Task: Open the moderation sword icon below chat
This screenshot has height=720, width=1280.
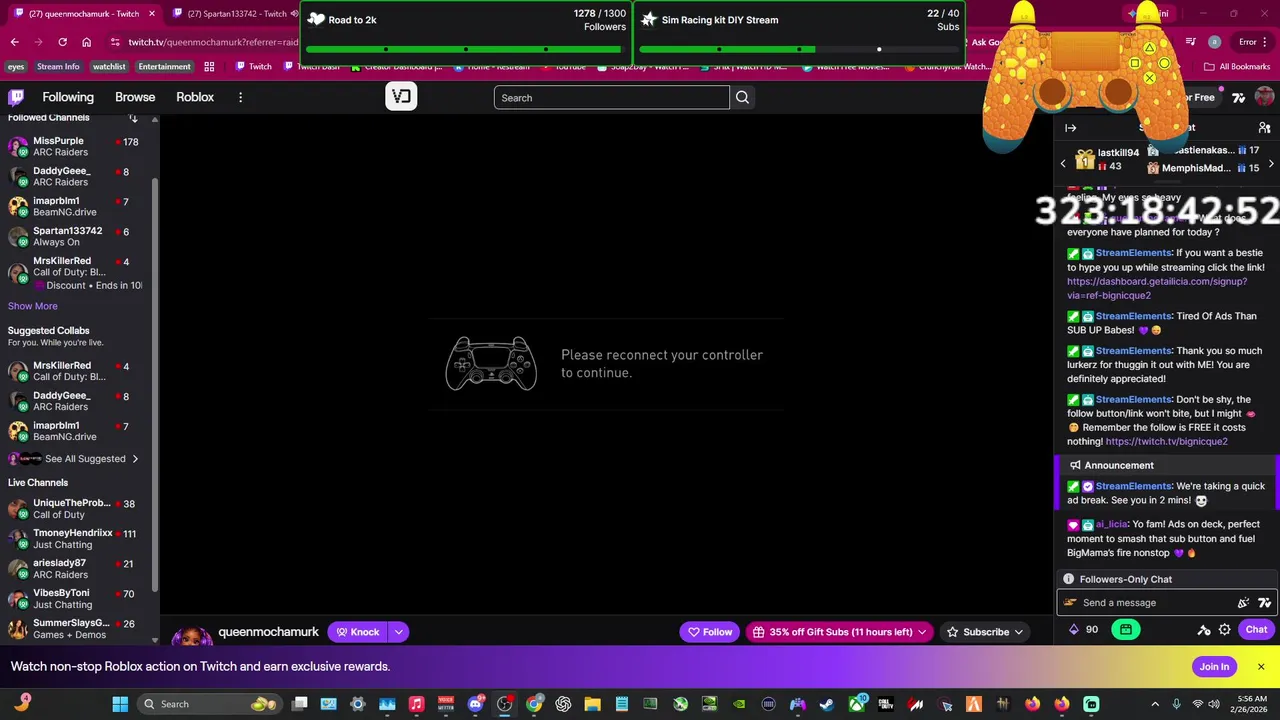Action: [1203, 629]
